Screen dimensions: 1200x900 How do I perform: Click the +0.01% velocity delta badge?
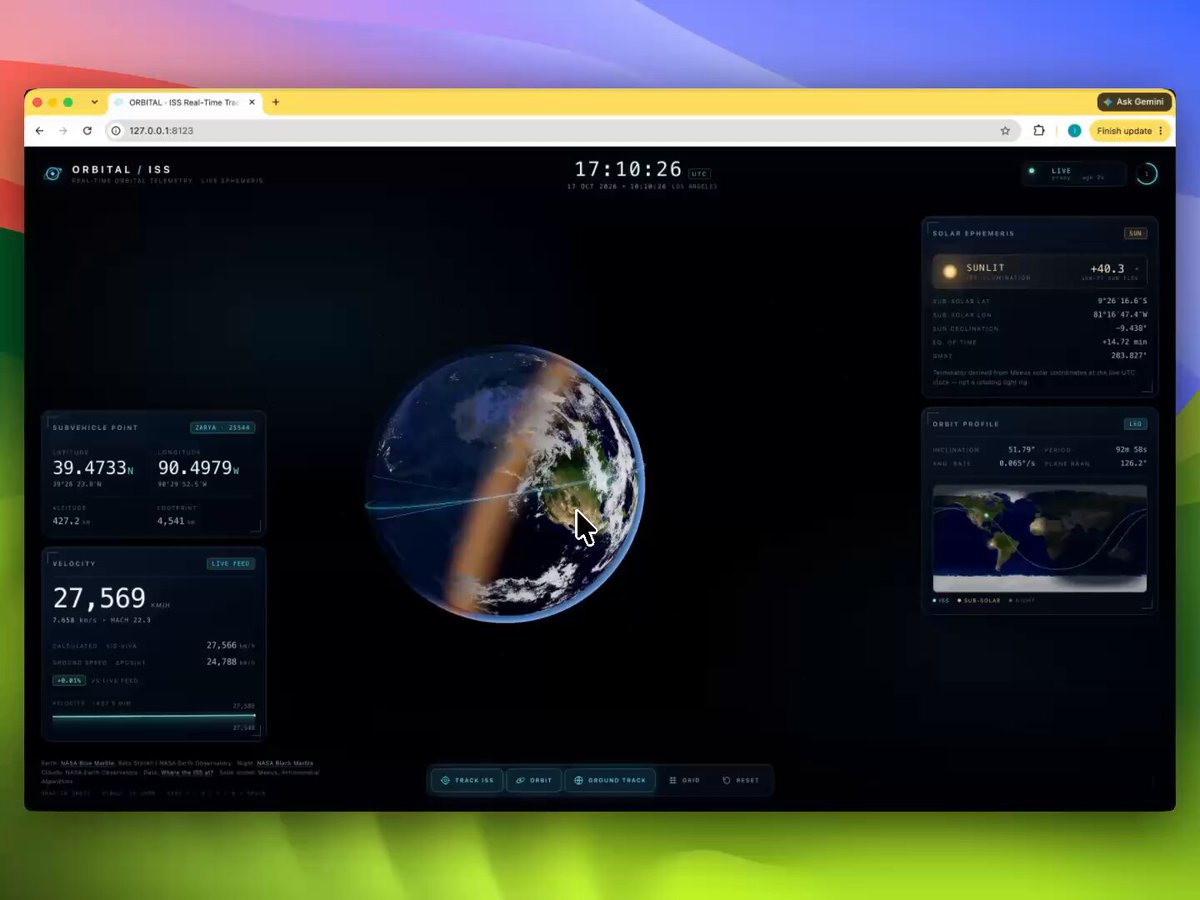pos(69,680)
